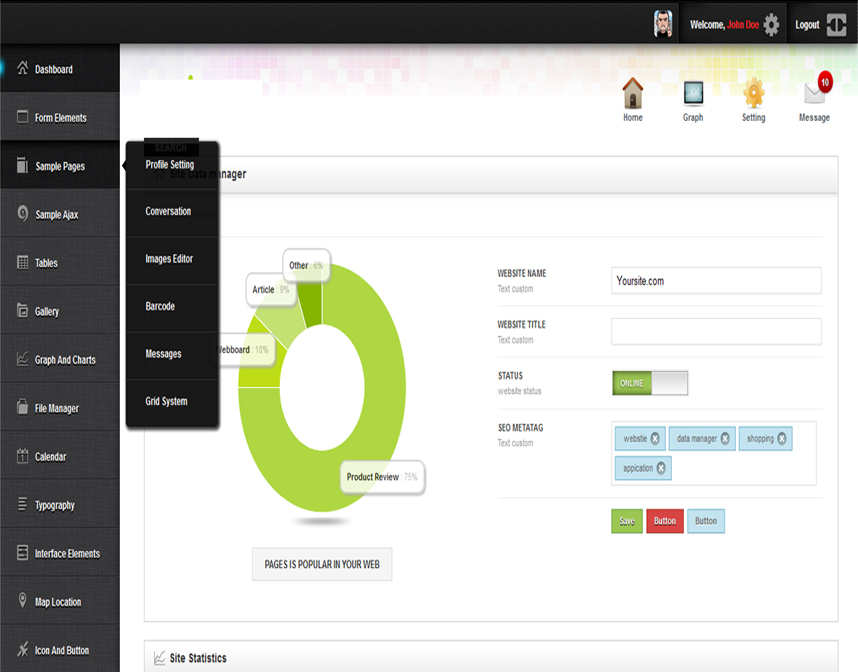The image size is (858, 672).
Task: Open Sample Ajax in the sidebar
Action: click(x=60, y=214)
